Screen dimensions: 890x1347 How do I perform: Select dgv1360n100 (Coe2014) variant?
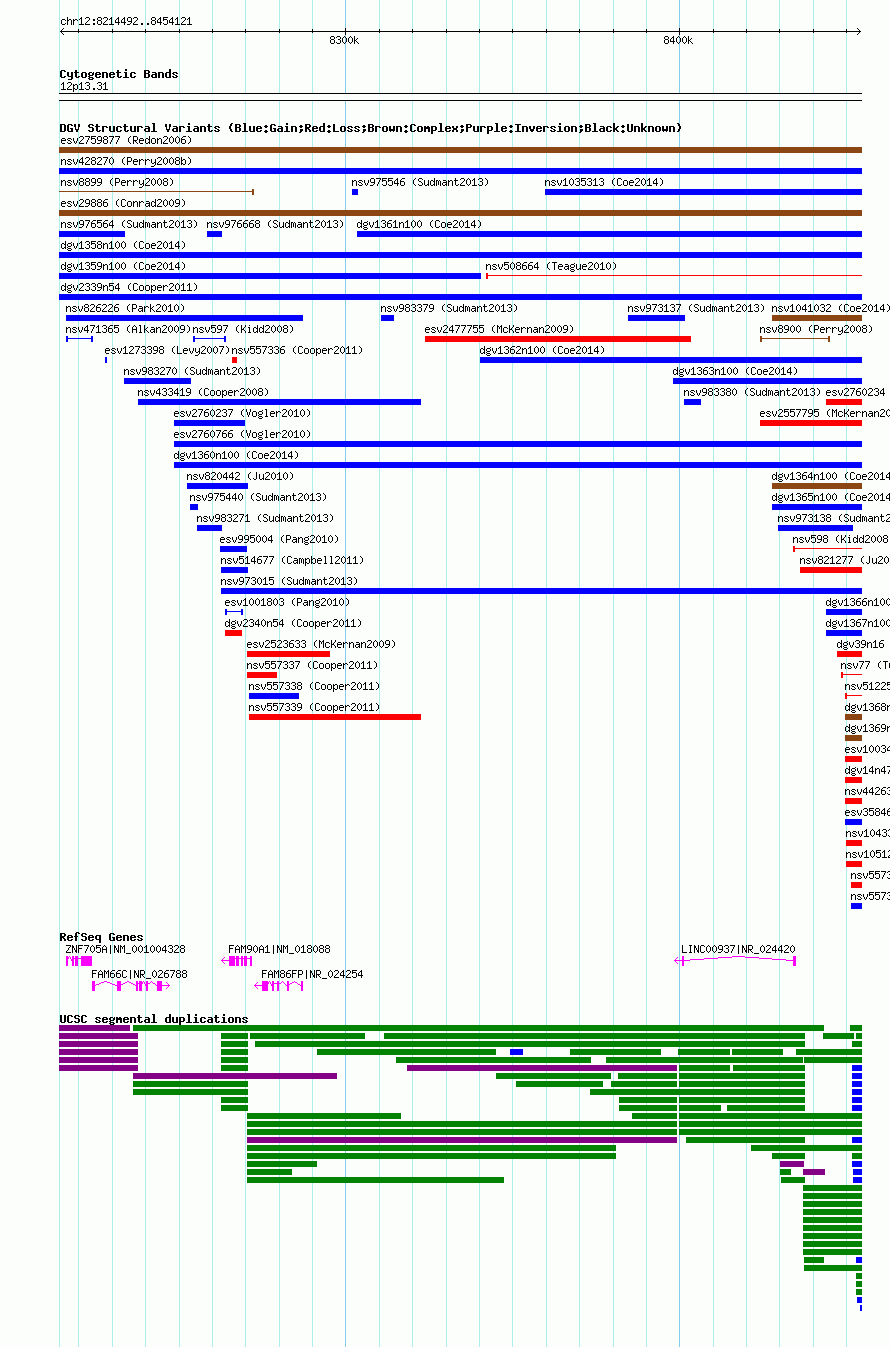518,465
